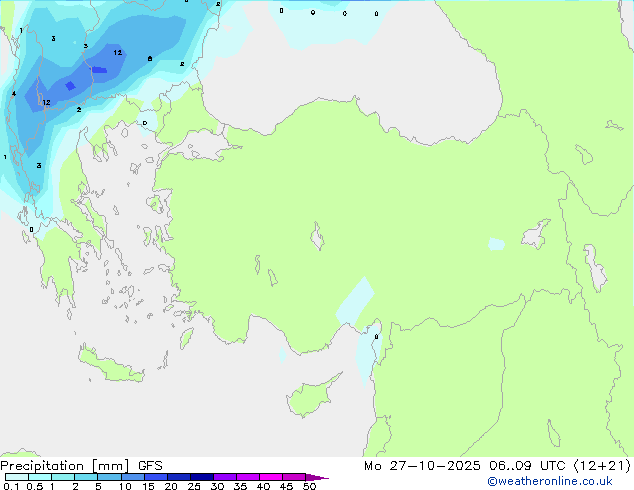Click the '0.1' legend scale label
Screen dimensions: 634x490
(x=11, y=486)
